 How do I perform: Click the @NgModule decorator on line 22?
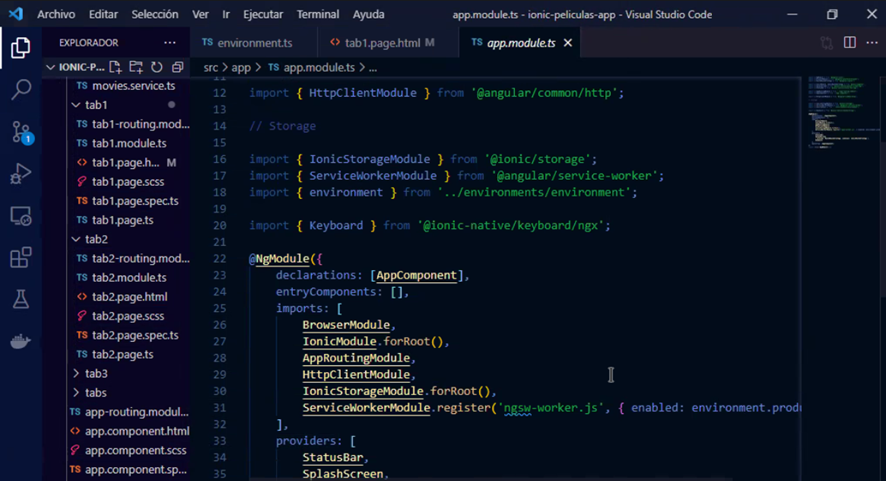click(279, 259)
